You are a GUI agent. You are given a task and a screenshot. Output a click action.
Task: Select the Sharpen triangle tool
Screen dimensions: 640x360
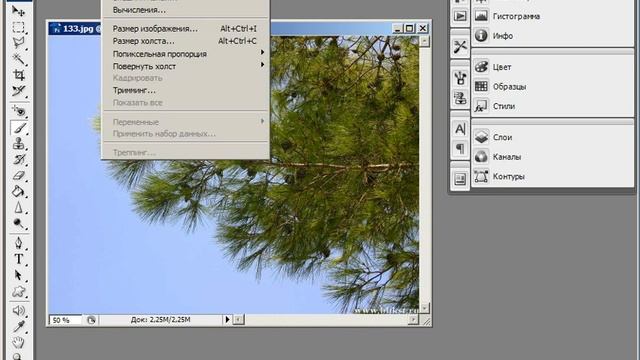point(18,207)
